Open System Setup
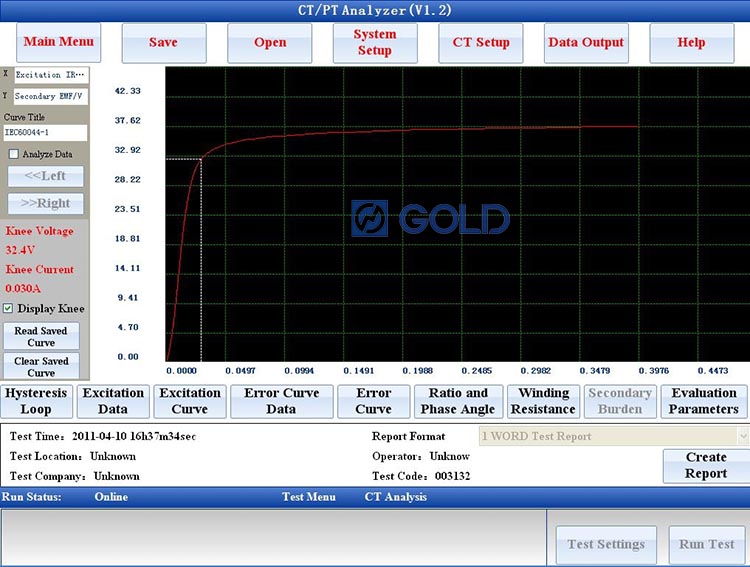The image size is (750, 567). point(375,43)
